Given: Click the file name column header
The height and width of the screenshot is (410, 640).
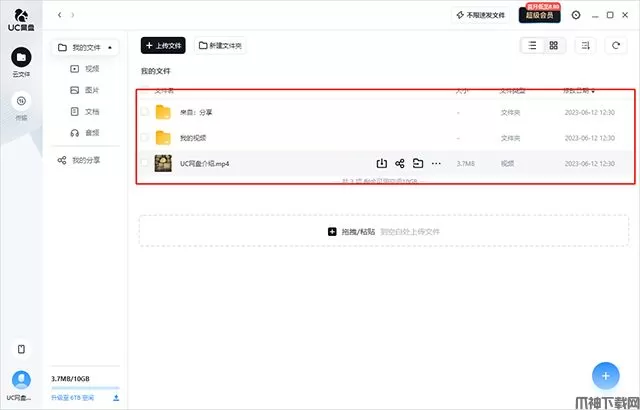Looking at the screenshot, I should pos(164,91).
